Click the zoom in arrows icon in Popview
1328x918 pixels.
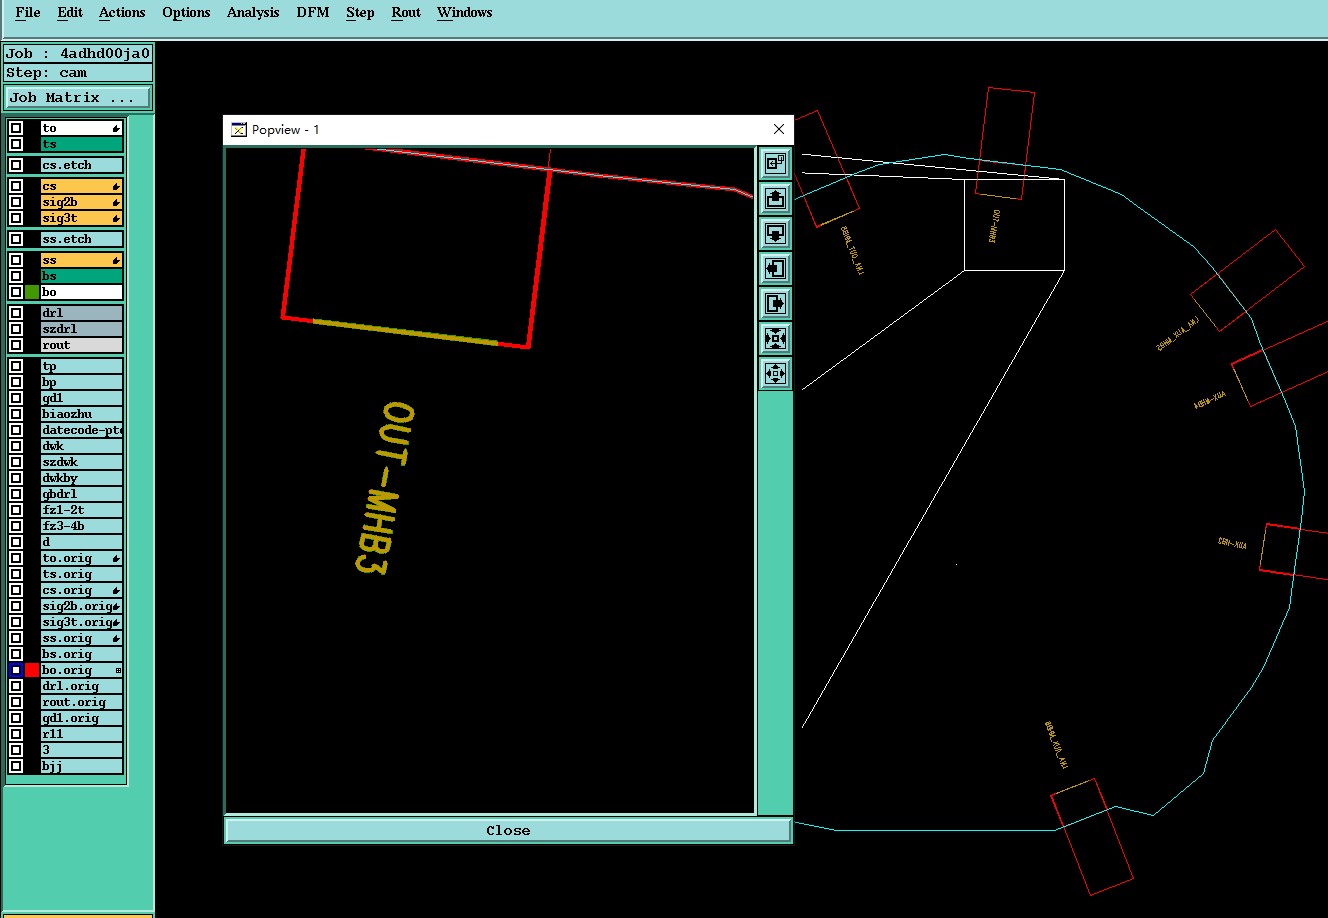pos(775,338)
